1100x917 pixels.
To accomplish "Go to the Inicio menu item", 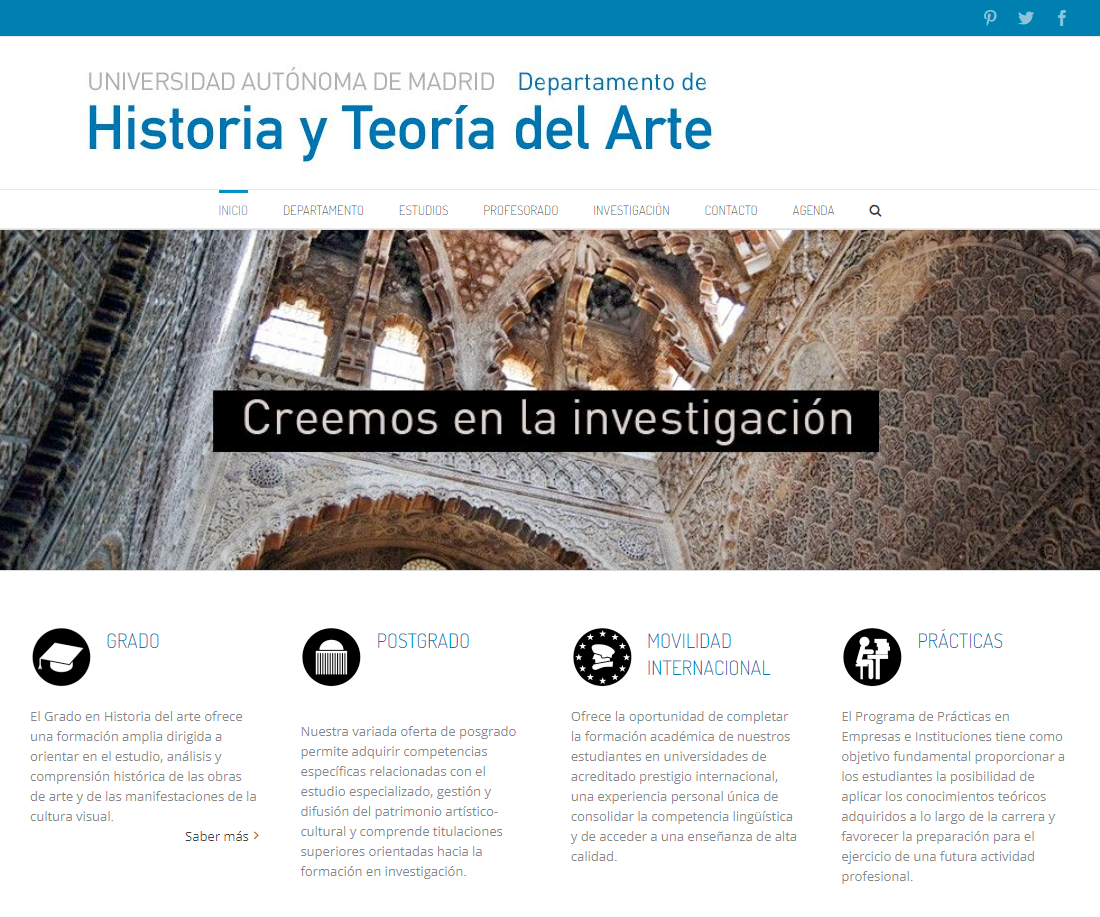I will point(233,210).
